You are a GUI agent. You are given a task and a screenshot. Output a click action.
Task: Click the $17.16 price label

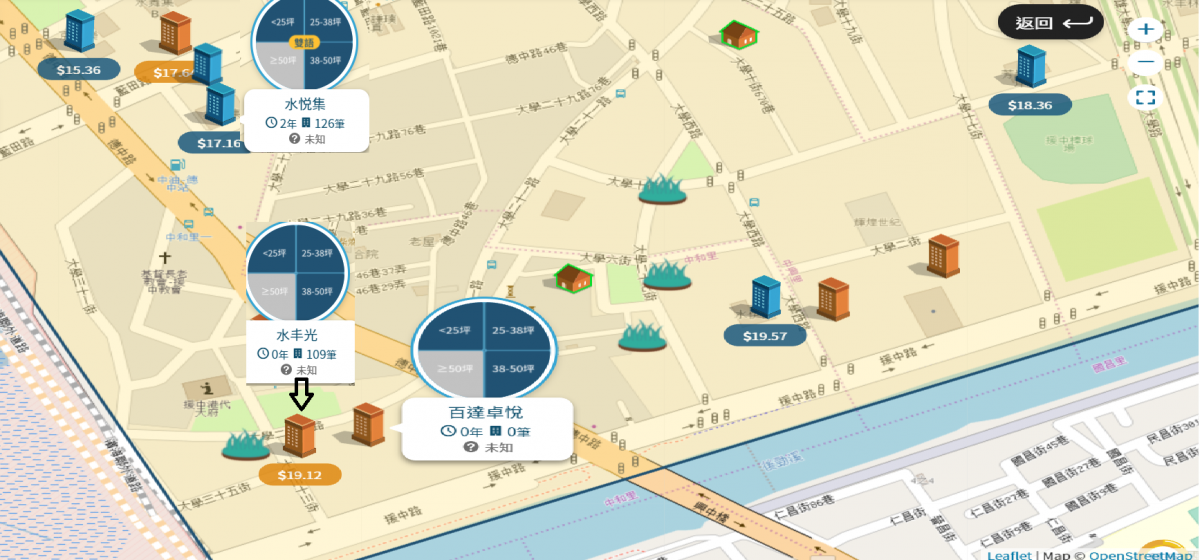coord(219,143)
